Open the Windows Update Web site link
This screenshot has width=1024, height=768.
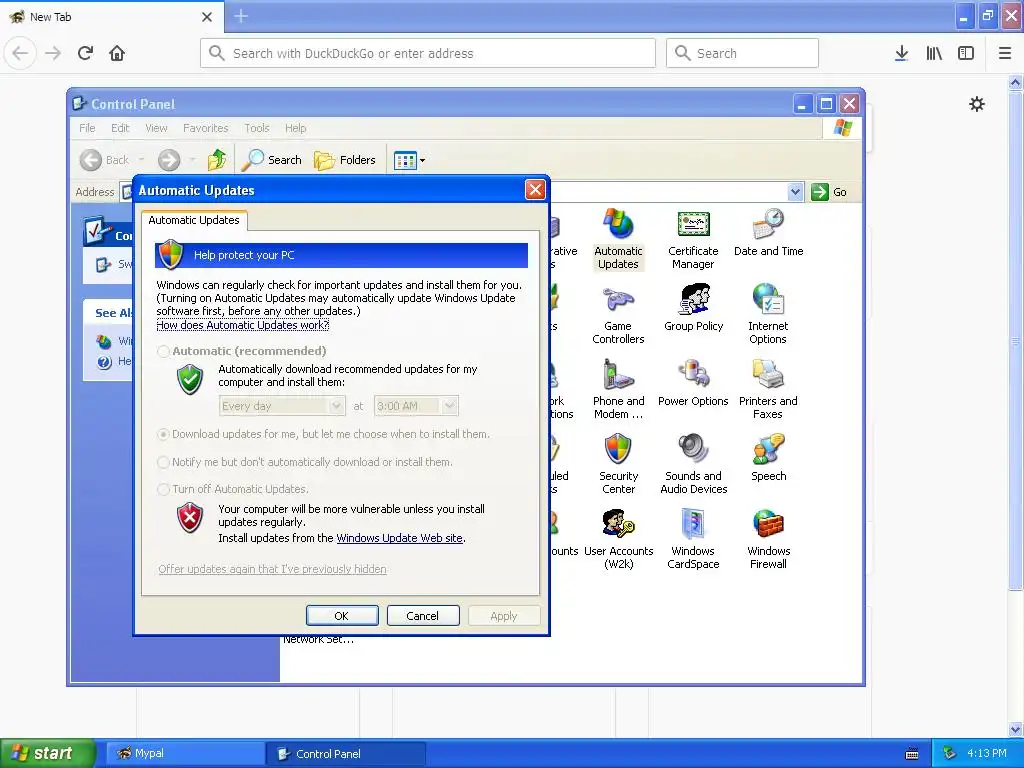coord(399,538)
